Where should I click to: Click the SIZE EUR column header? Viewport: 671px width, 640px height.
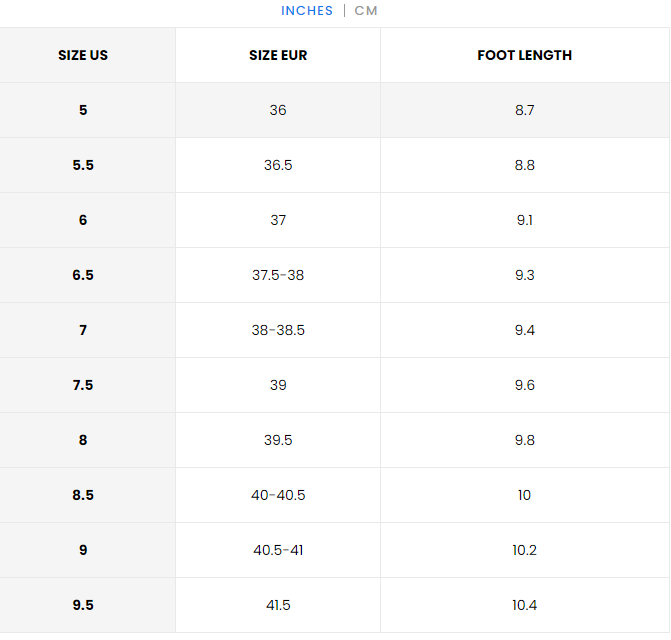tap(278, 55)
